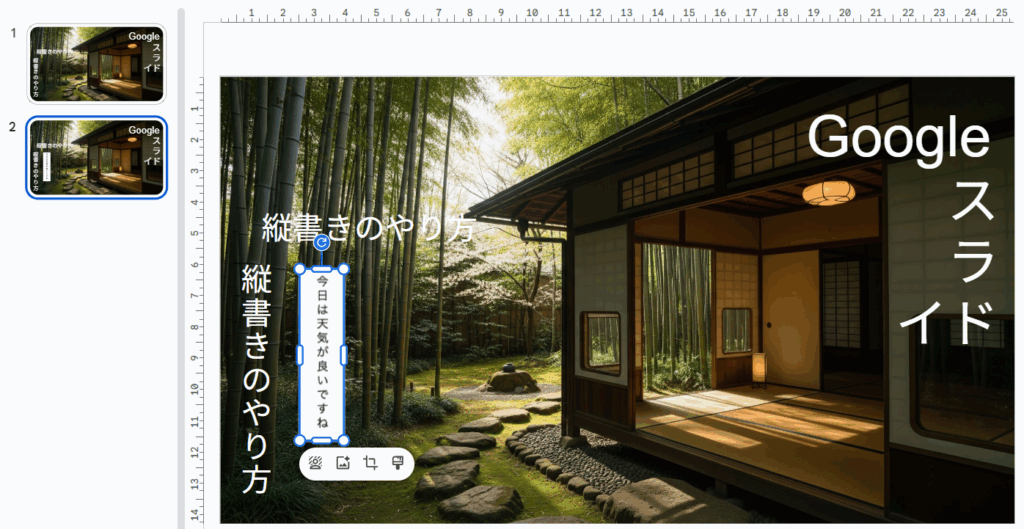Screen dimensions: 1024x529
Task: Select slide 1 thumbnail in the filmstrip
Action: [97, 64]
